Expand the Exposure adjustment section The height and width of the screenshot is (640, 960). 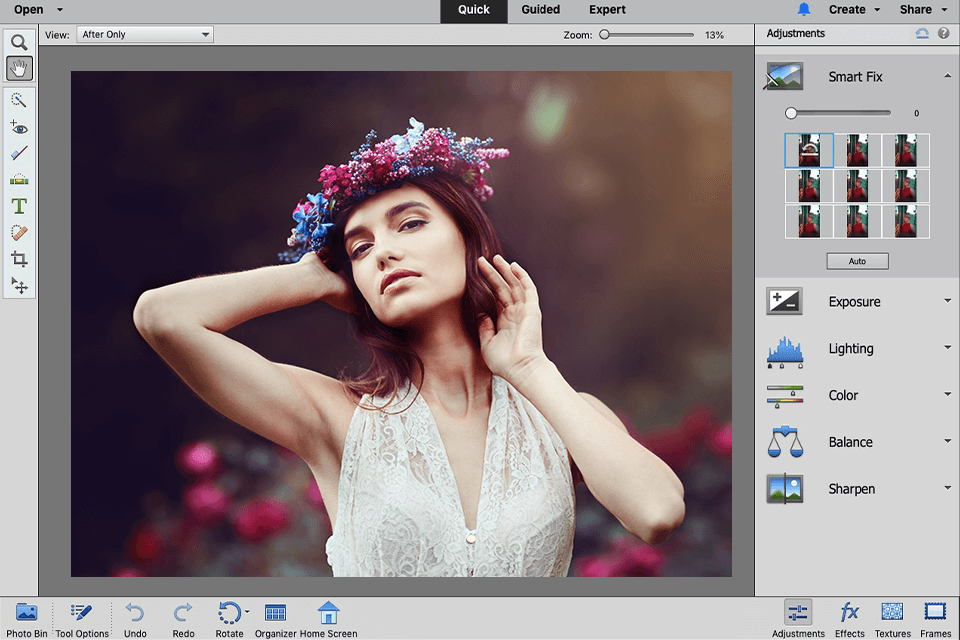coord(855,302)
